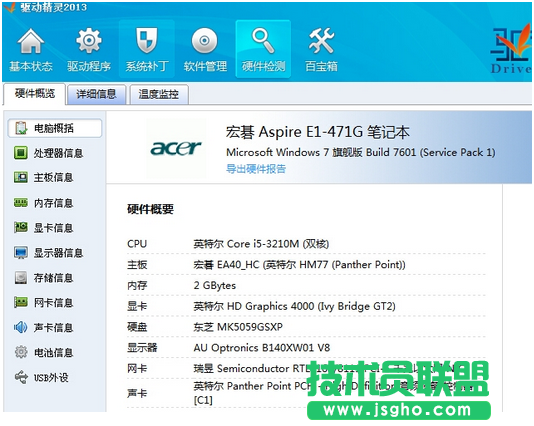The height and width of the screenshot is (426, 534).
Task: Open the 软件管理 disc icon
Action: pos(205,41)
